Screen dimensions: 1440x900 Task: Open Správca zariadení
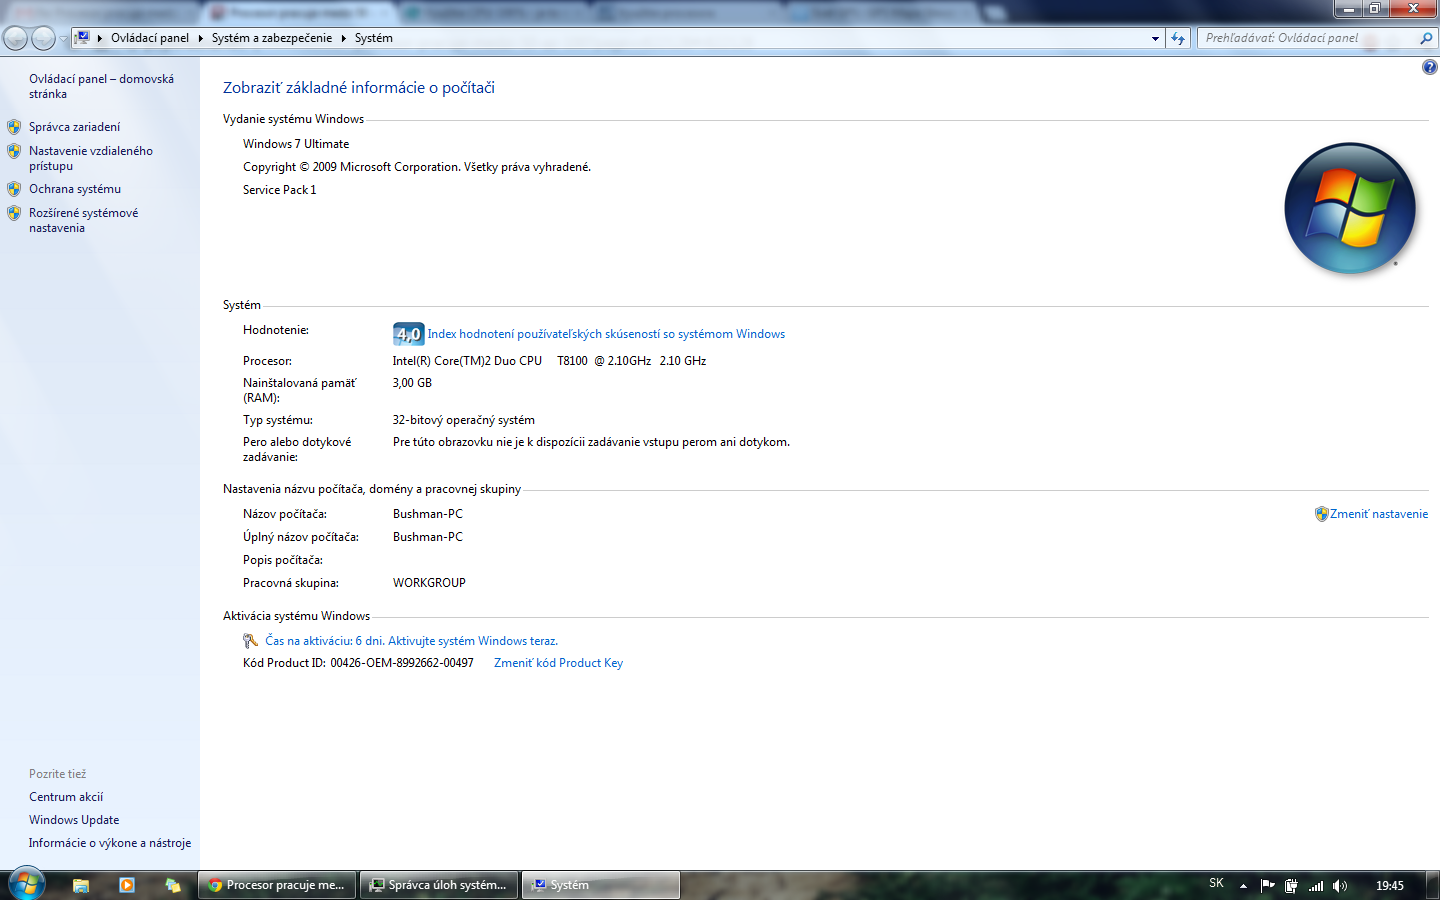coord(74,127)
